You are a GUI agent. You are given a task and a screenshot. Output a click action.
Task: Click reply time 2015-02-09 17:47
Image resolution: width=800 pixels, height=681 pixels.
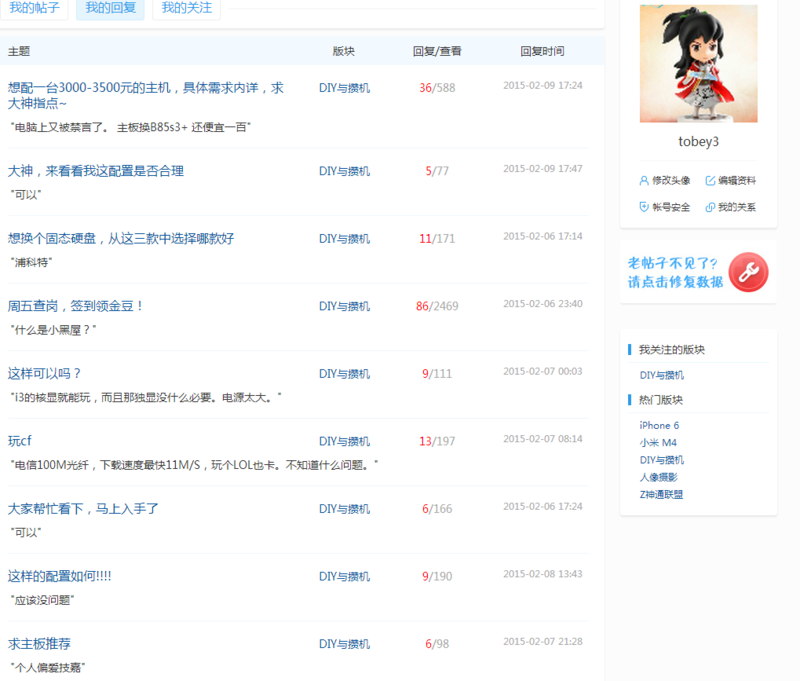tap(543, 169)
